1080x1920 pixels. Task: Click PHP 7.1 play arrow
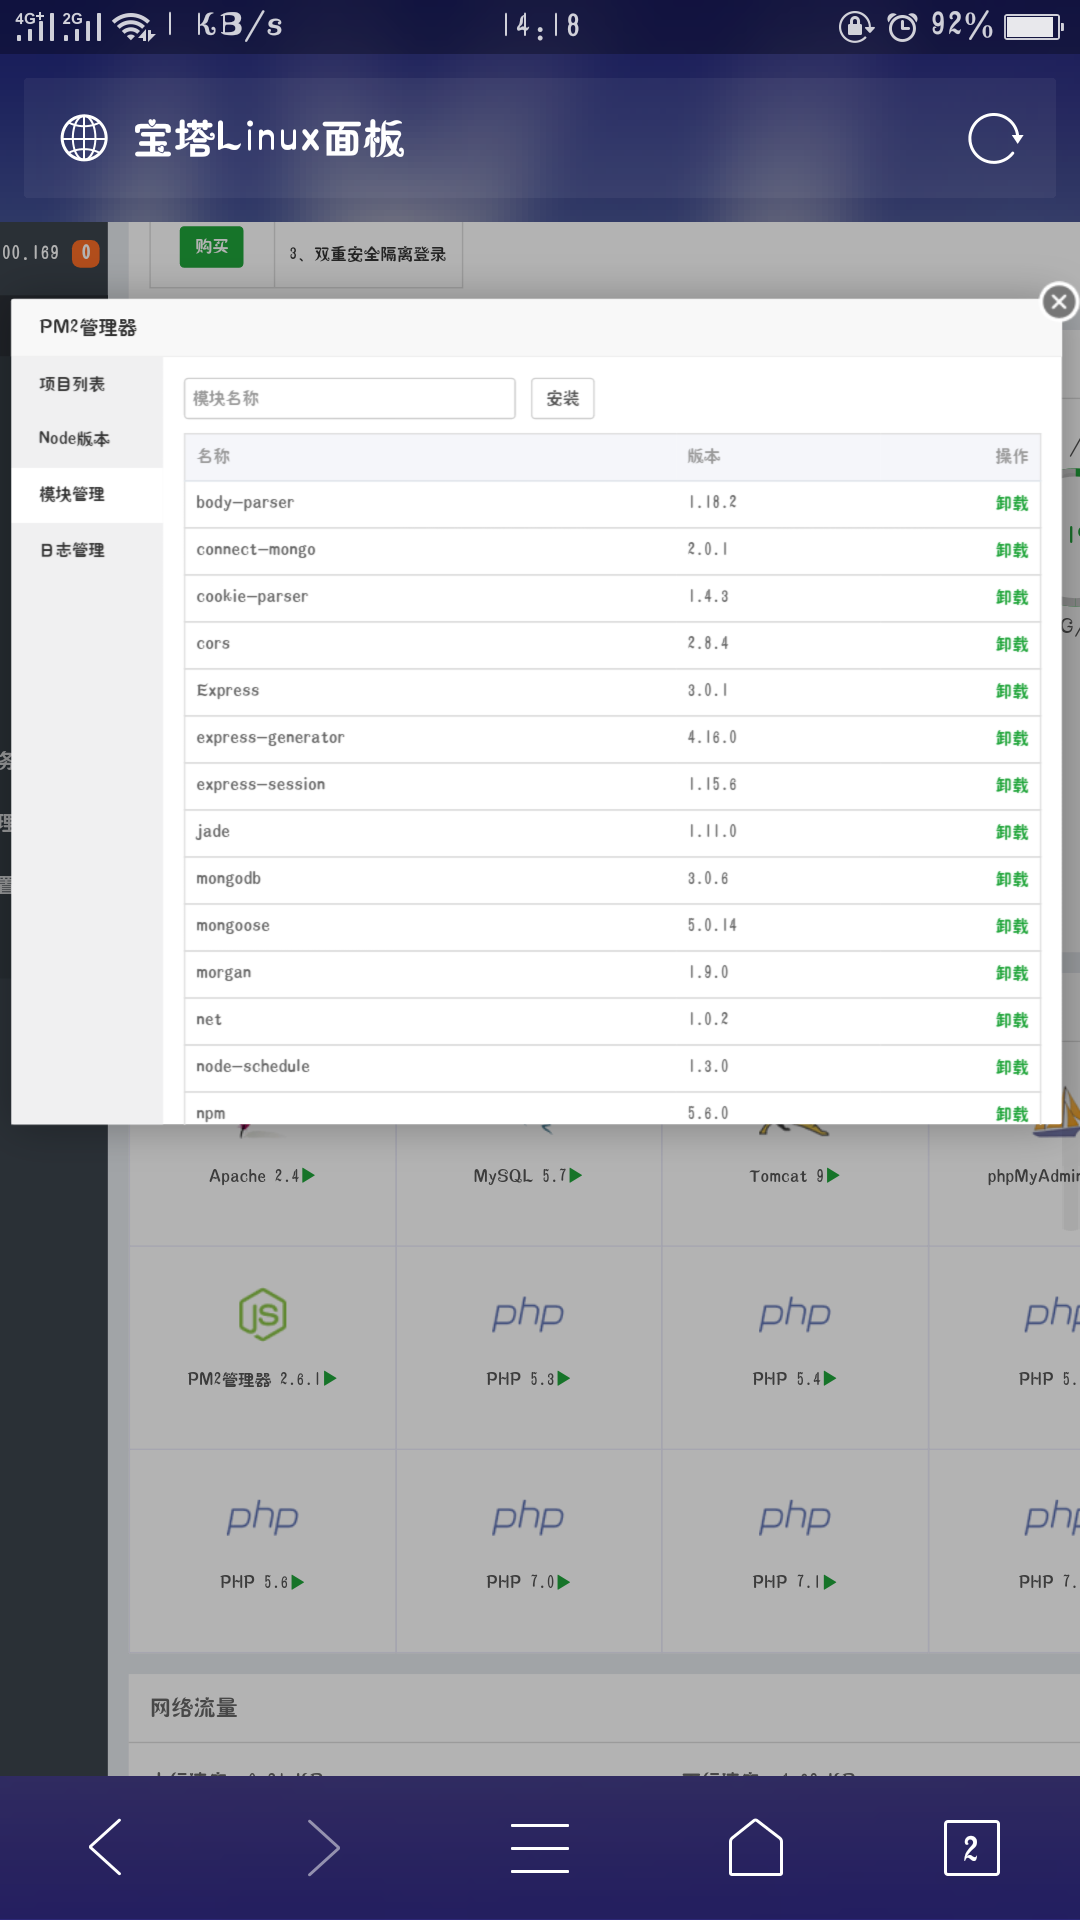coord(830,1582)
